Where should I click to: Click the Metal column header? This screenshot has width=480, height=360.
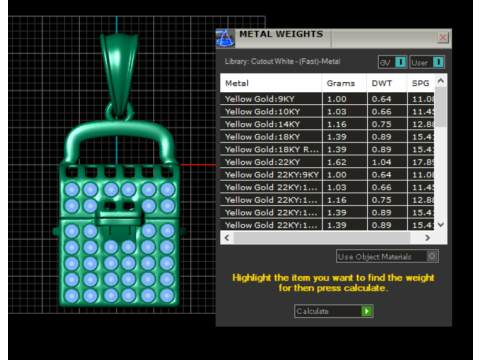click(x=271, y=83)
